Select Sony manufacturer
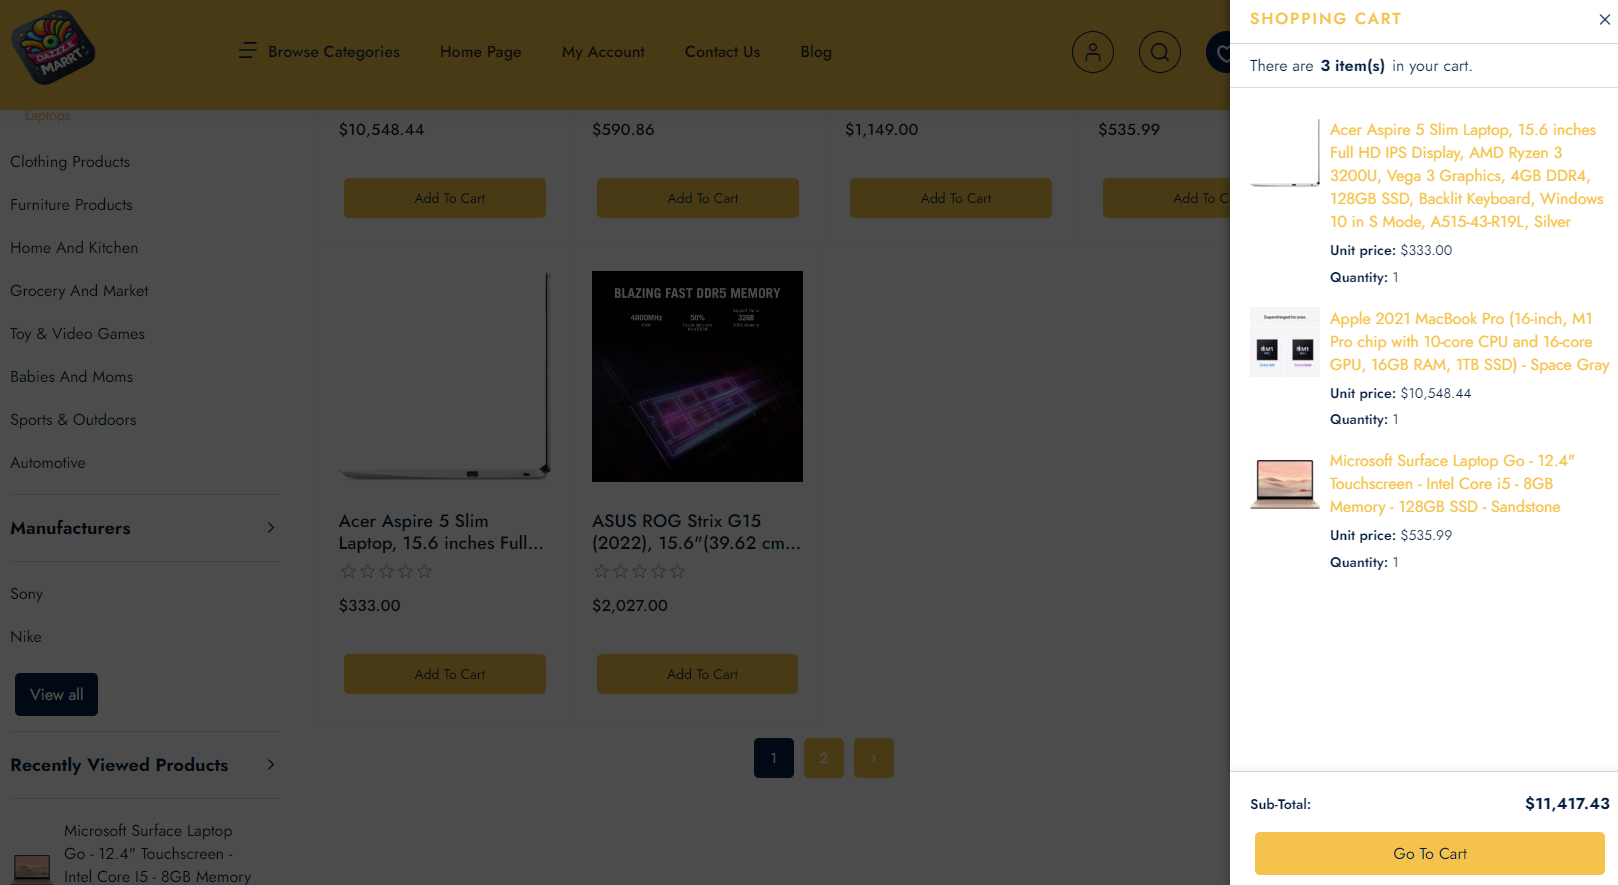 (x=26, y=594)
